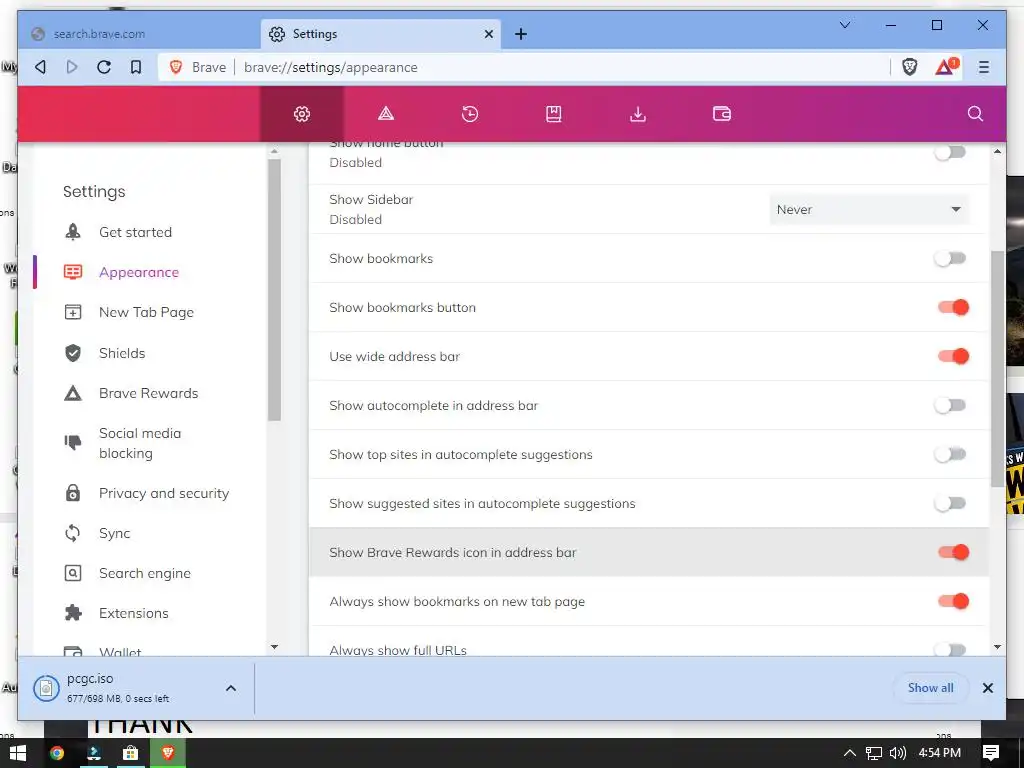
Task: Toggle Show top sites in autocomplete suggestions
Action: point(950,455)
